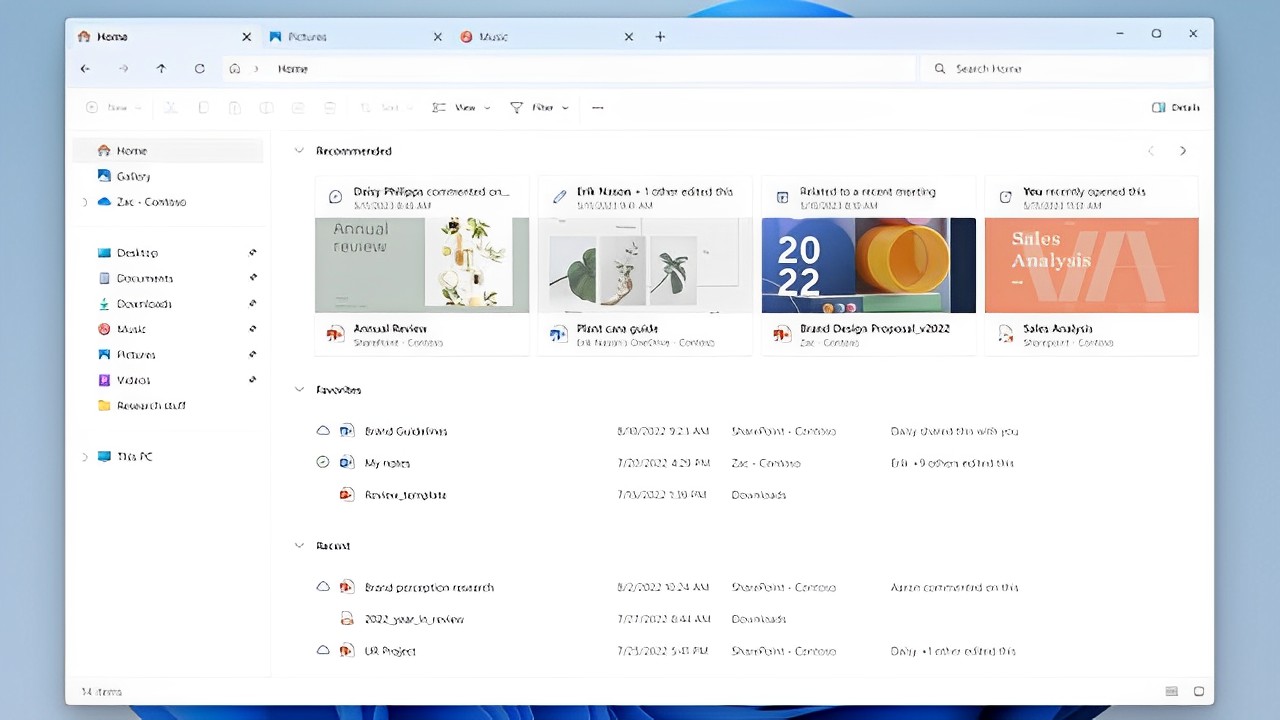The width and height of the screenshot is (1280, 720).
Task: Click the Copy icon in the toolbar
Action: [x=203, y=107]
